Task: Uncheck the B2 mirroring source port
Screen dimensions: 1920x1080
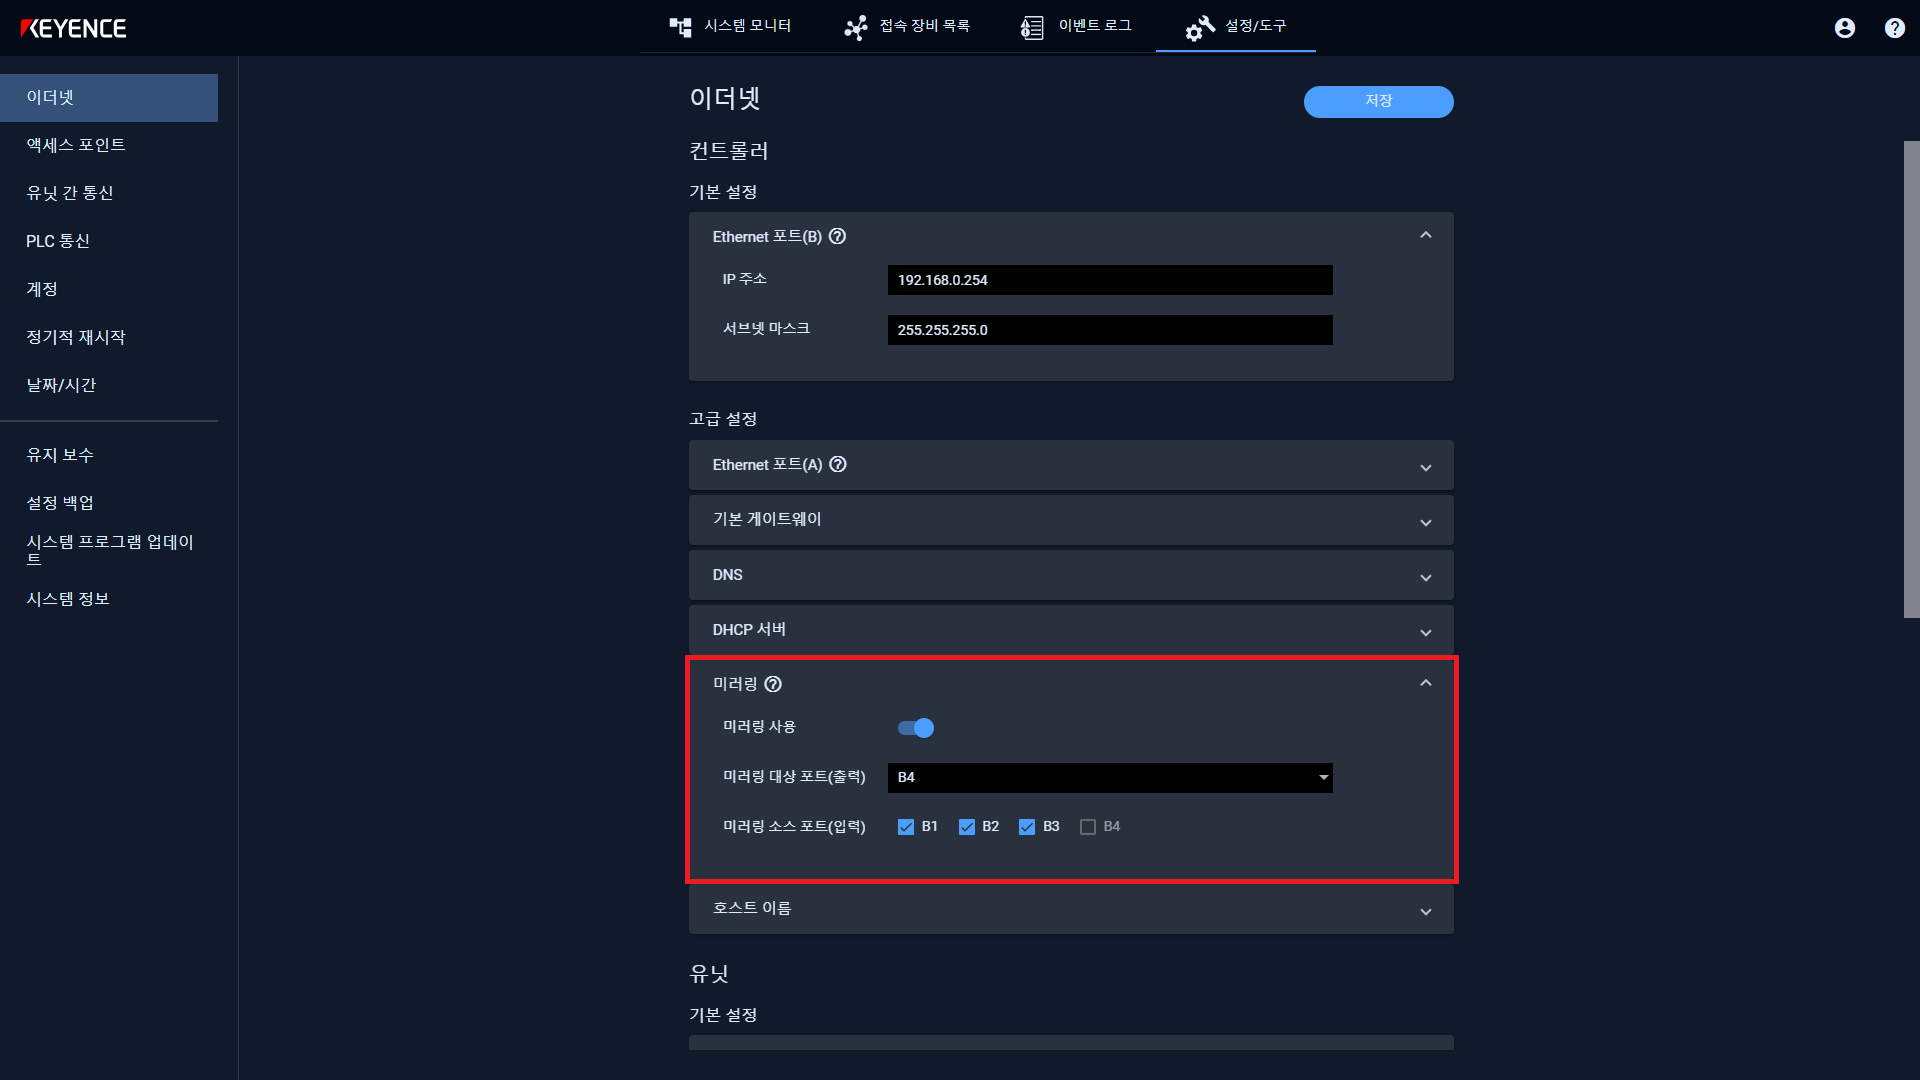Action: click(967, 827)
